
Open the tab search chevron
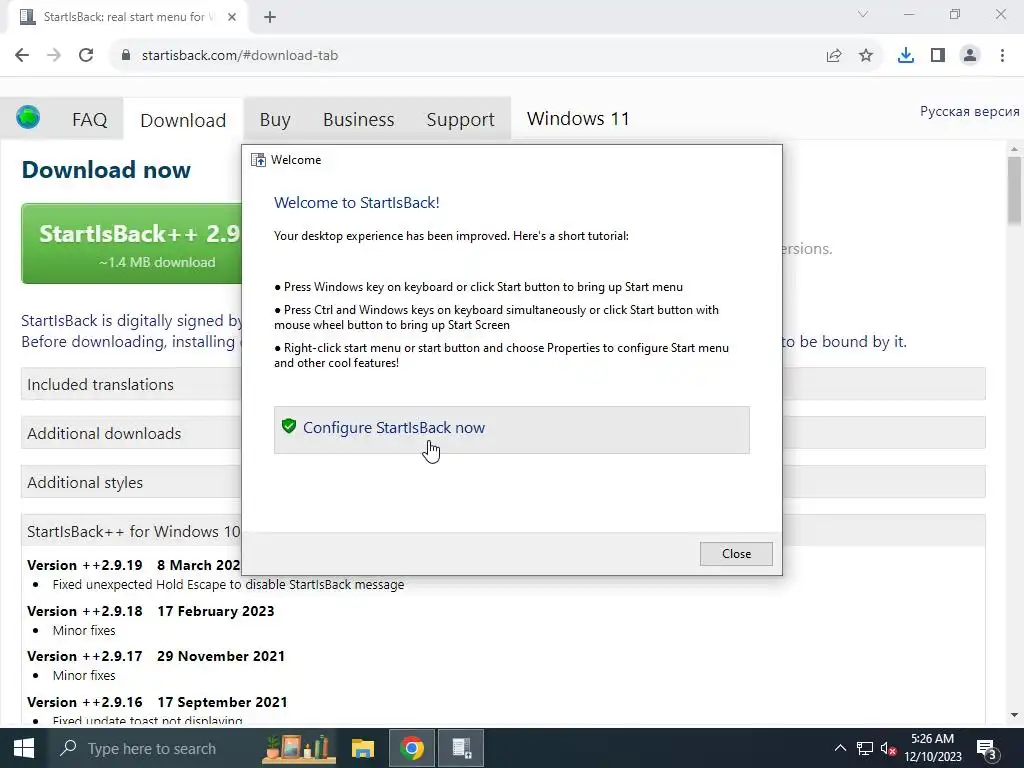click(863, 14)
